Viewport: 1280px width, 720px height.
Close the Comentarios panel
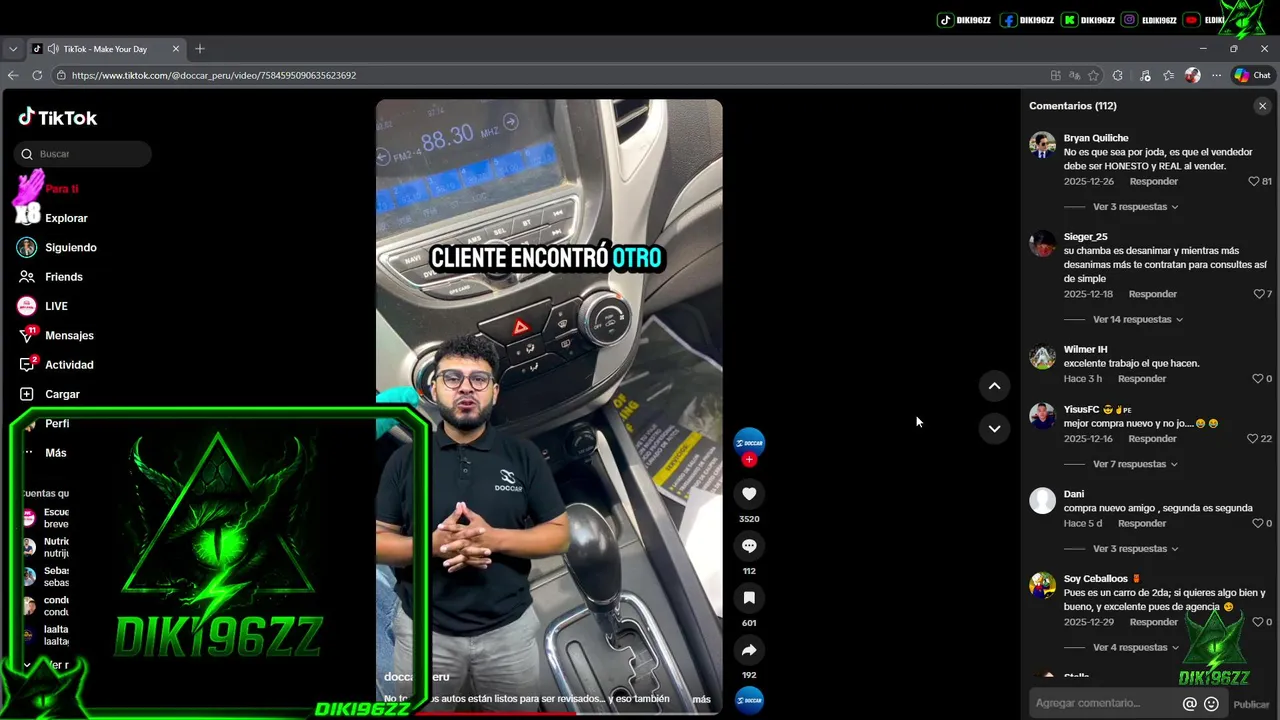[x=1262, y=106]
